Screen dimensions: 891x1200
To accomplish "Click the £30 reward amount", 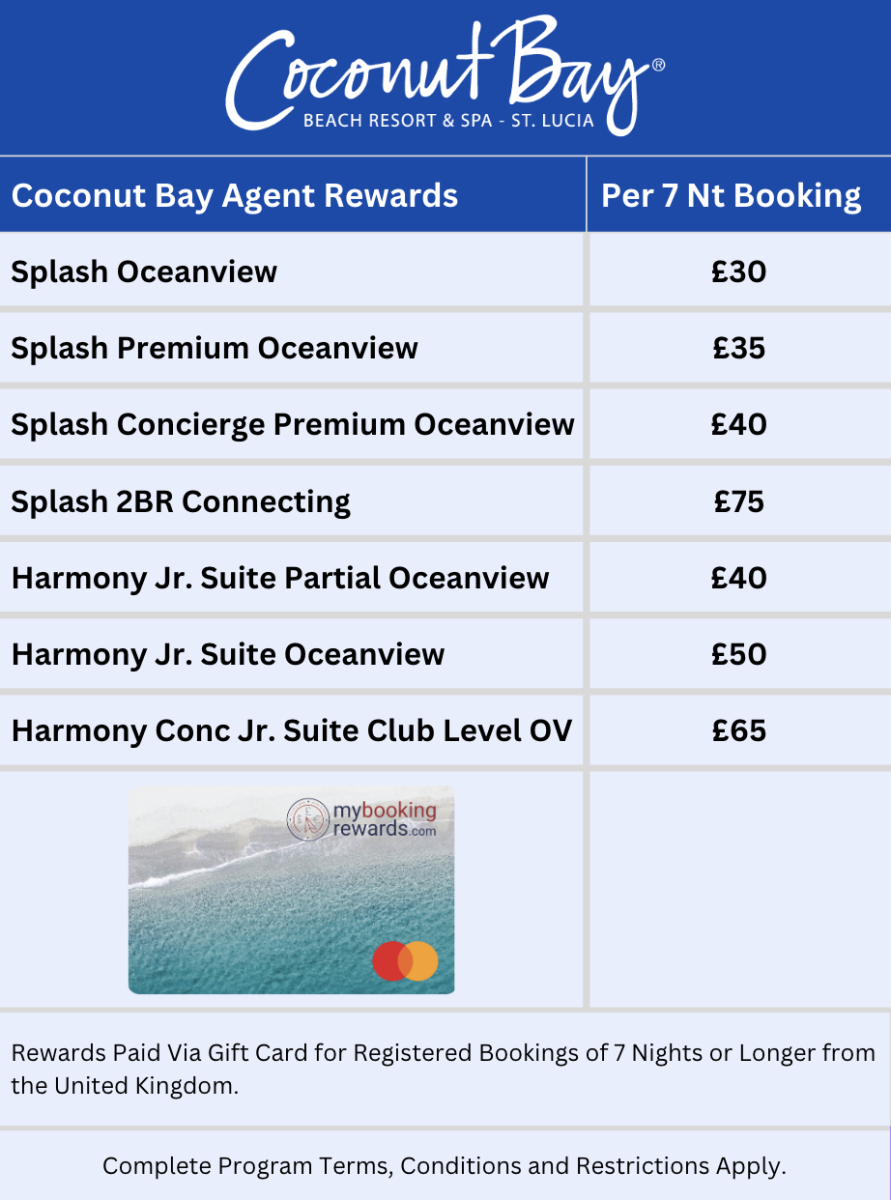I will tap(739, 271).
